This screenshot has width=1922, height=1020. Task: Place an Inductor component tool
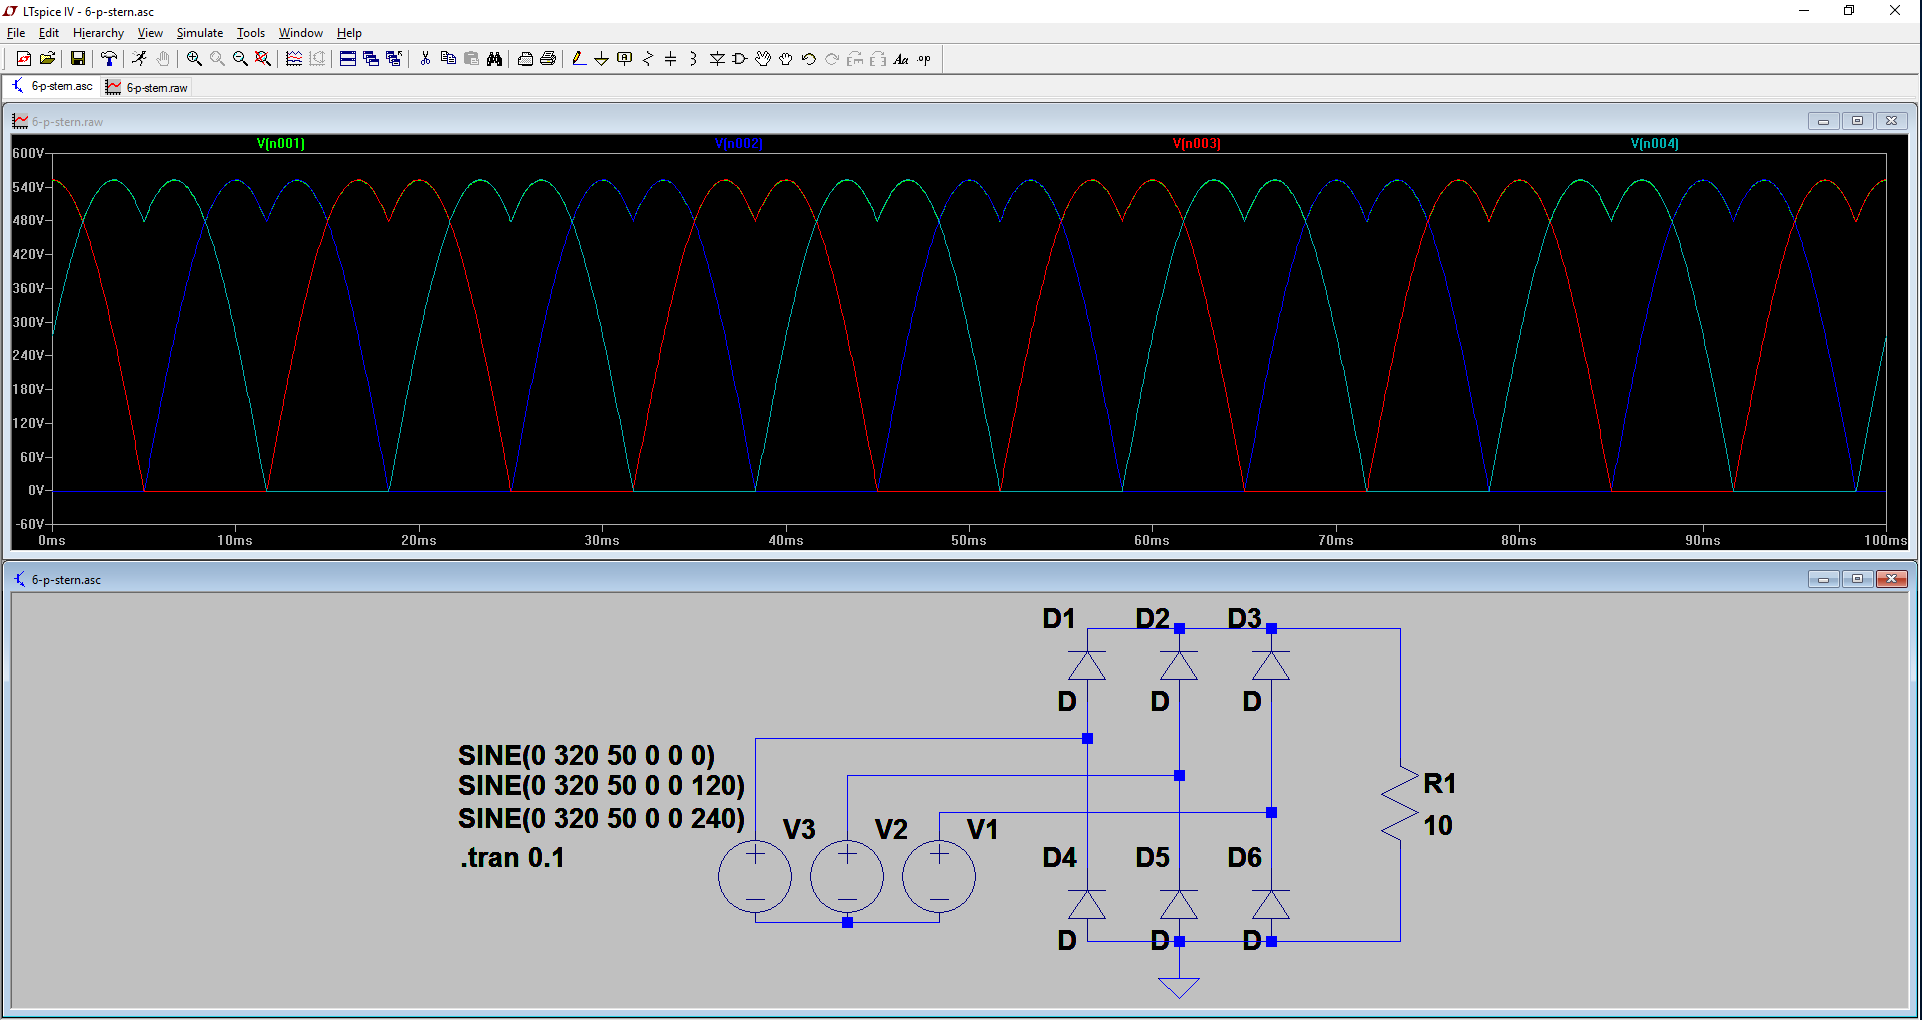click(694, 59)
